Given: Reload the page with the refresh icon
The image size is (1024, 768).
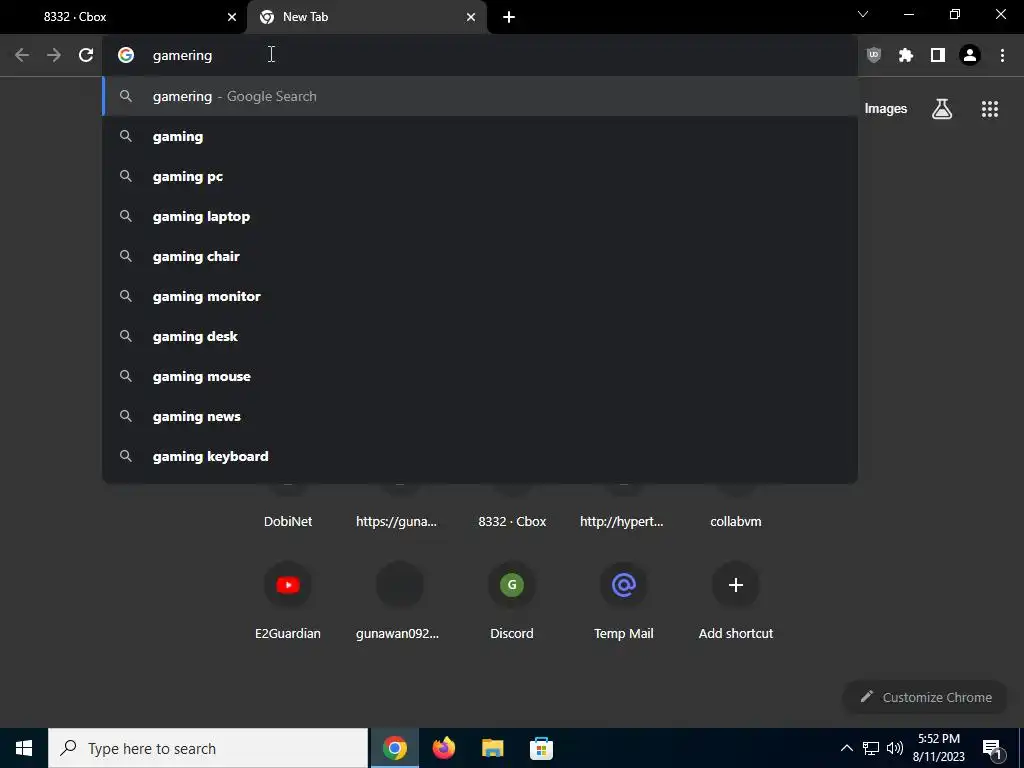Looking at the screenshot, I should [86, 56].
